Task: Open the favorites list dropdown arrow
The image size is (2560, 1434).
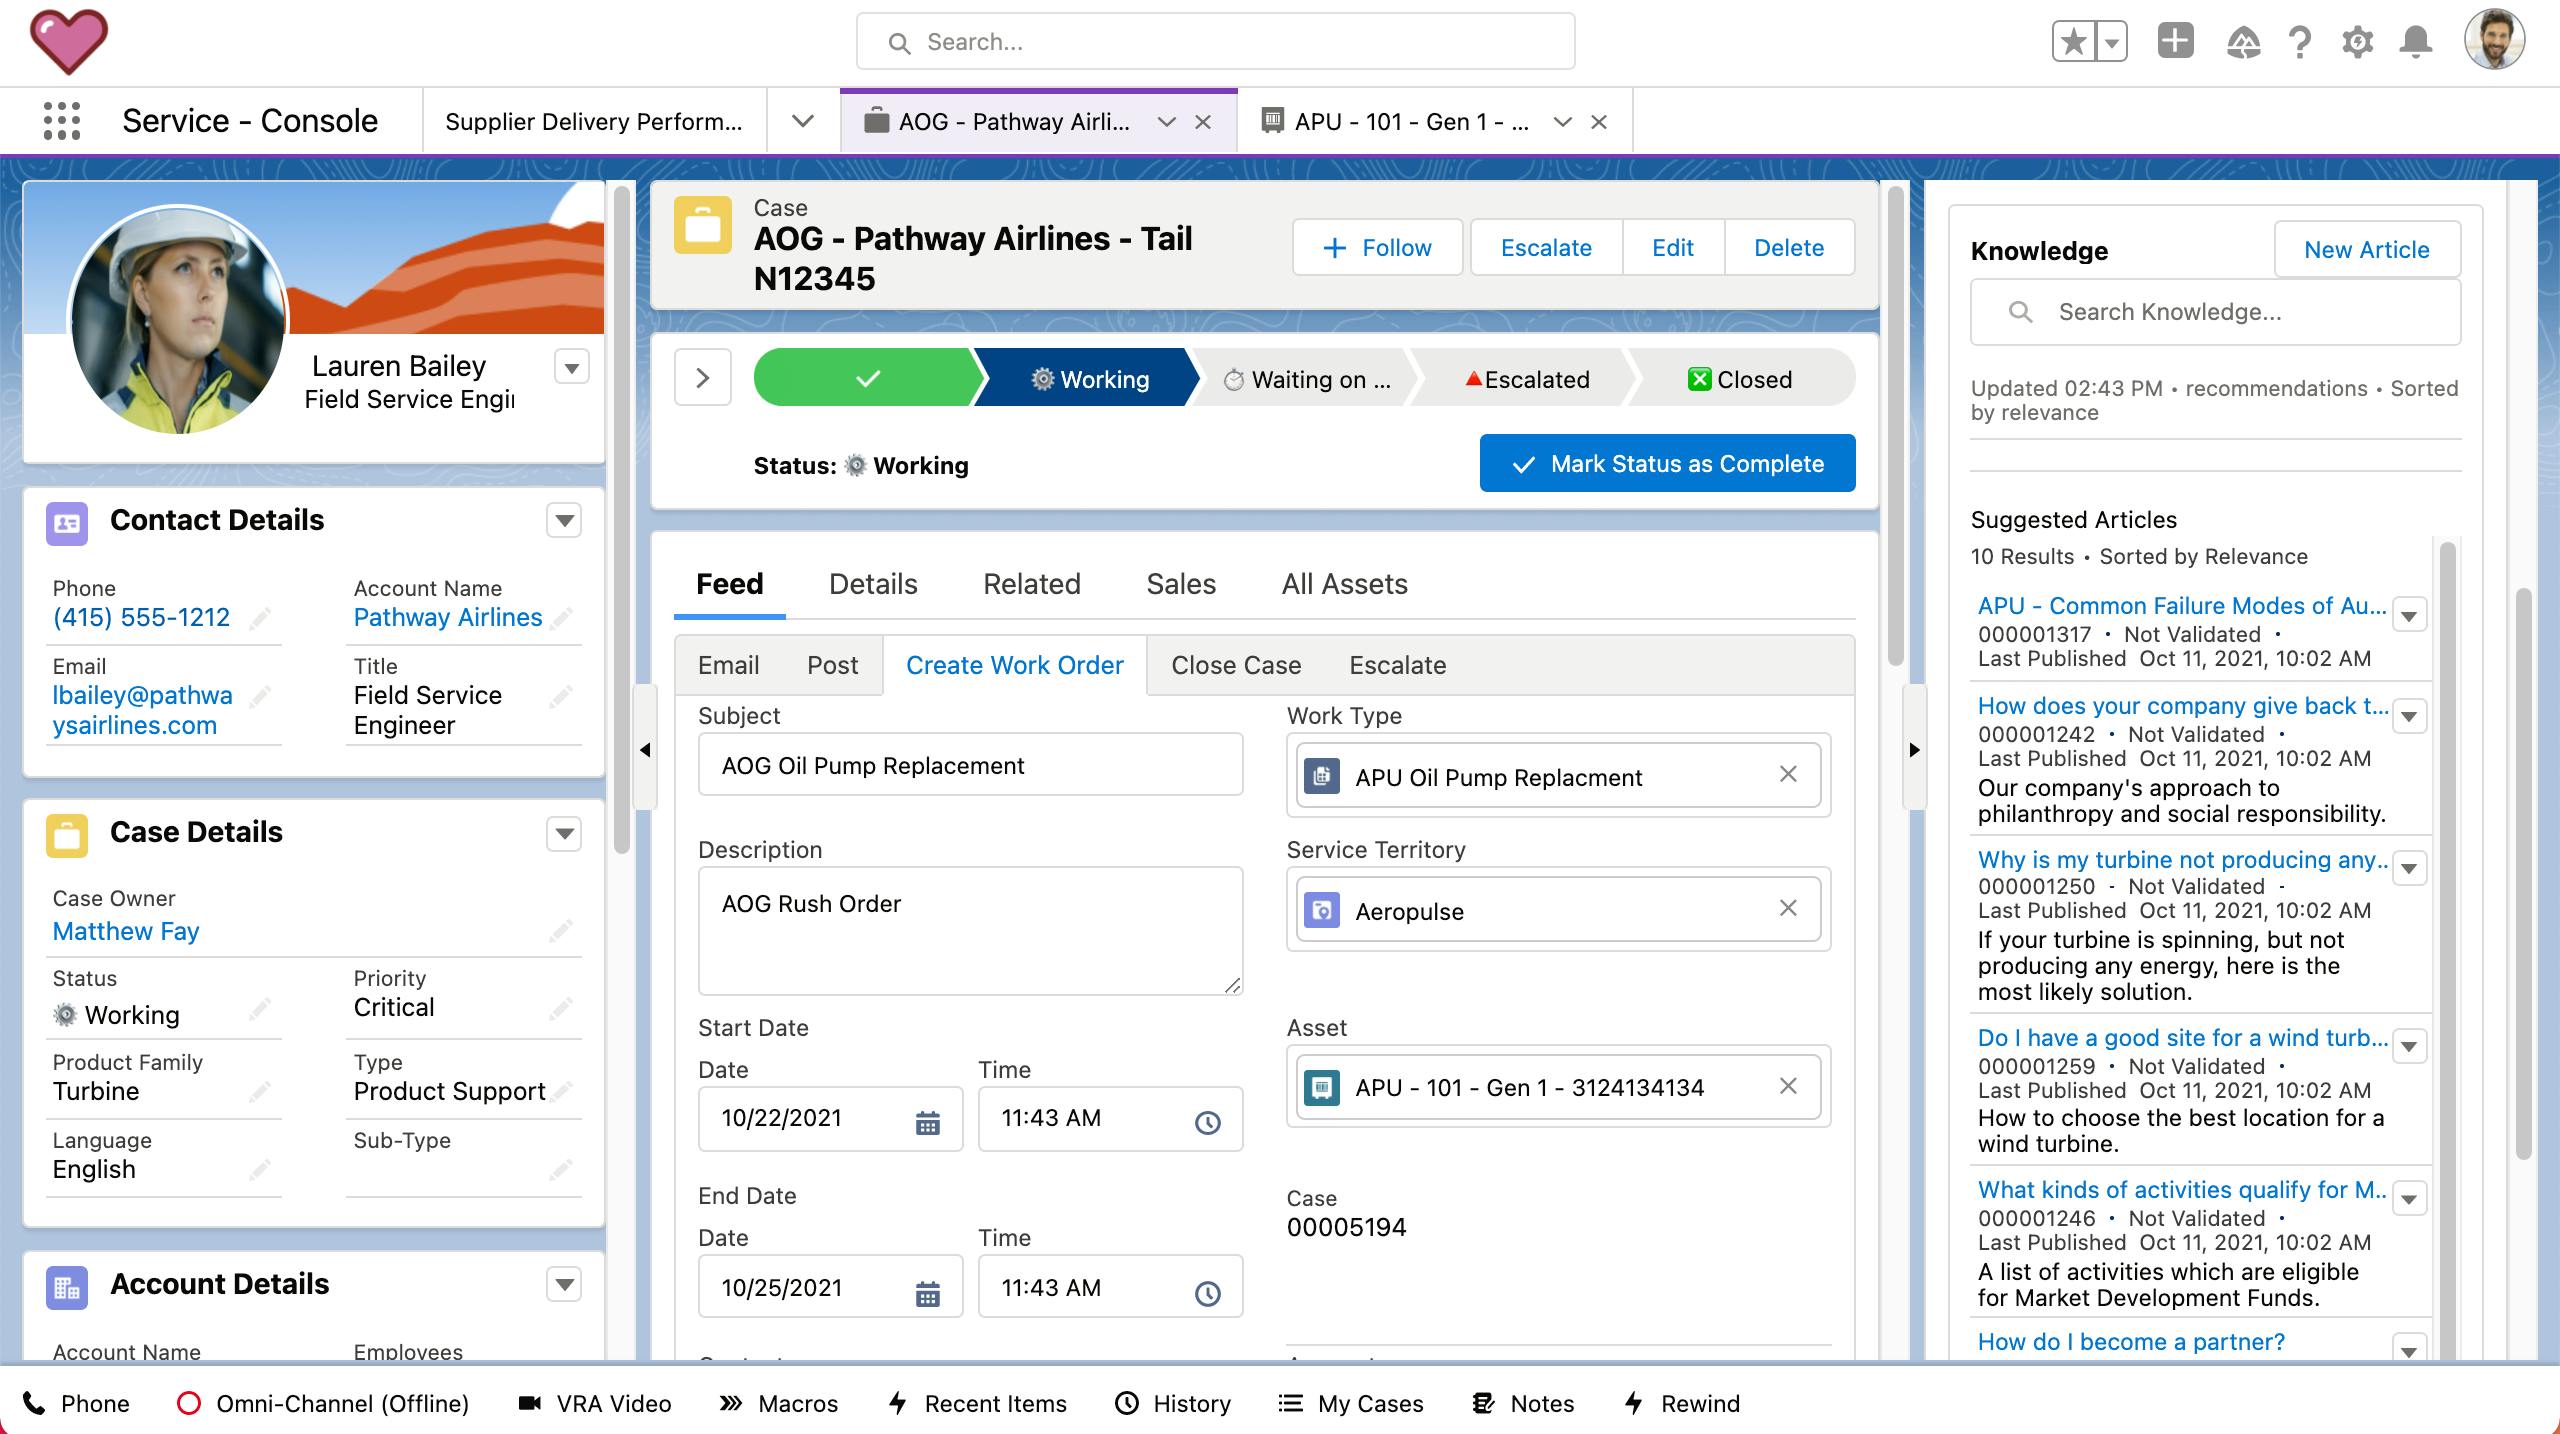Action: (x=2111, y=42)
